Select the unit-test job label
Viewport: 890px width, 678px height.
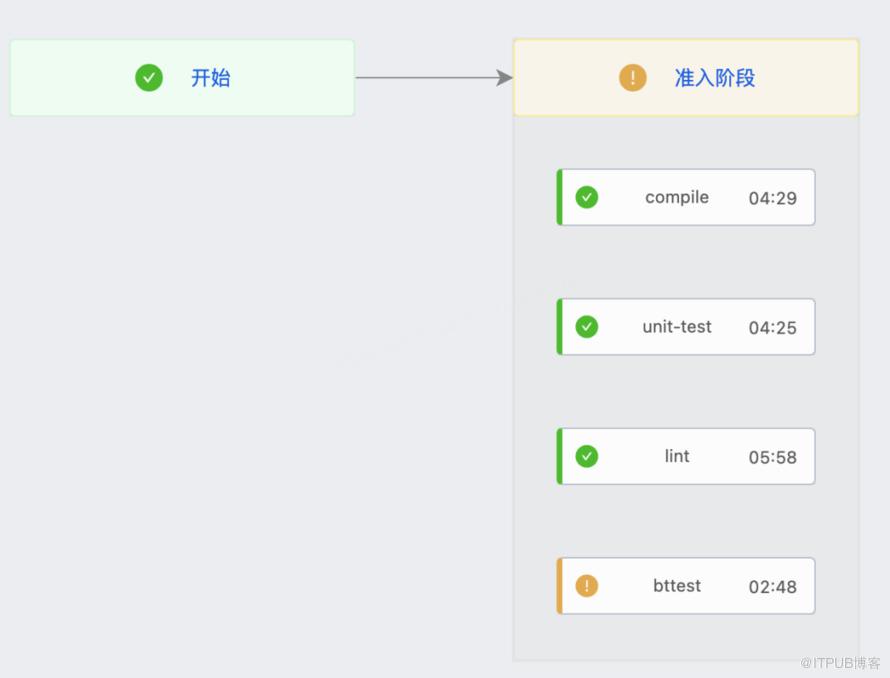(677, 327)
